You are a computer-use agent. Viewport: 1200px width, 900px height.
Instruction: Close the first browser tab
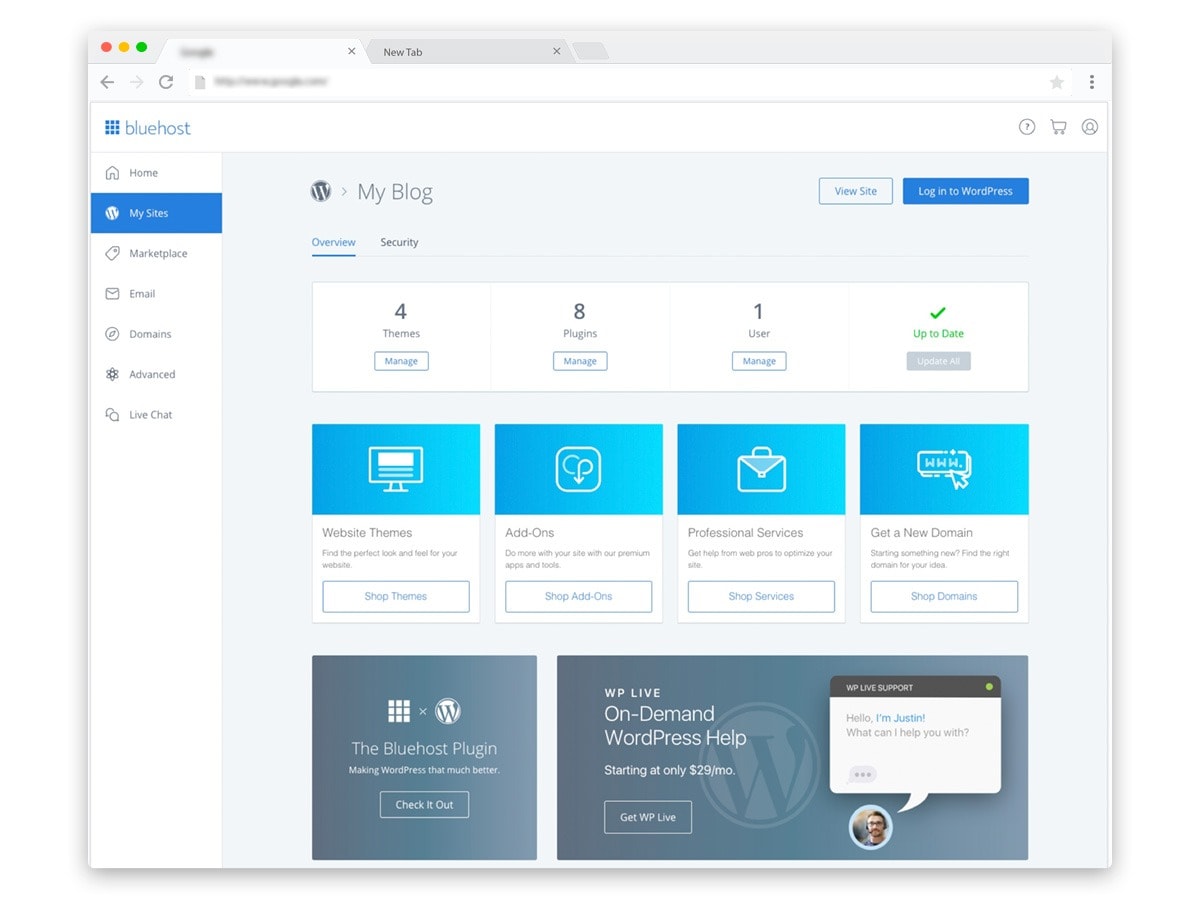pyautogui.click(x=351, y=51)
